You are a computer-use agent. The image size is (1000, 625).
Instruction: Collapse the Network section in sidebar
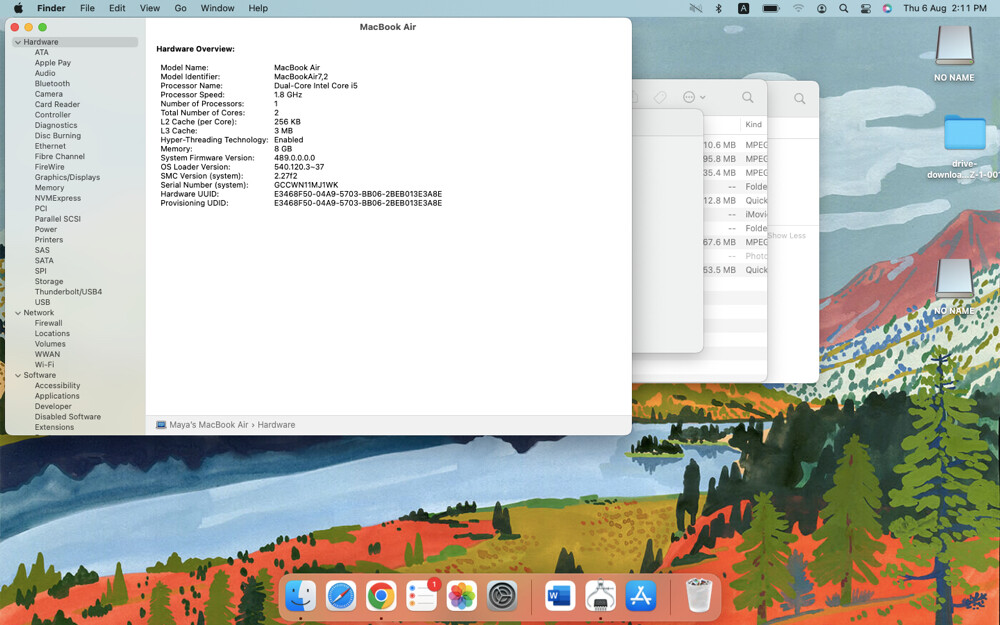(x=18, y=313)
